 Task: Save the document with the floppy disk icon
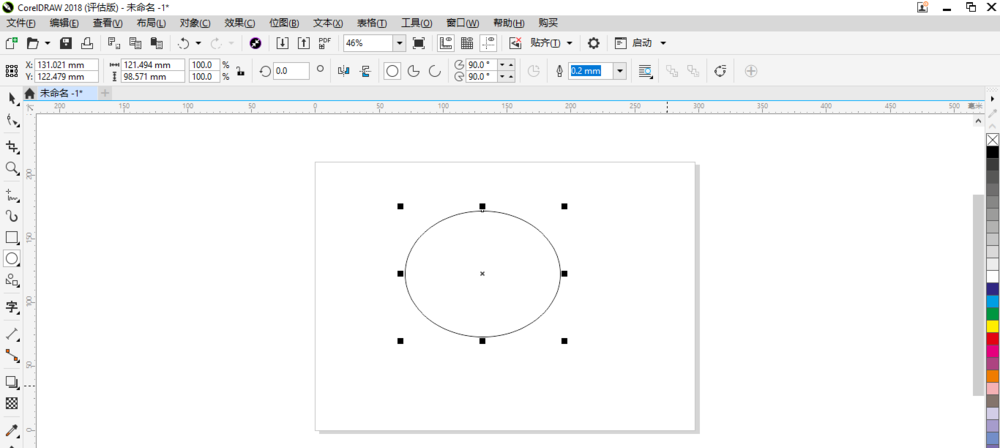[x=66, y=43]
